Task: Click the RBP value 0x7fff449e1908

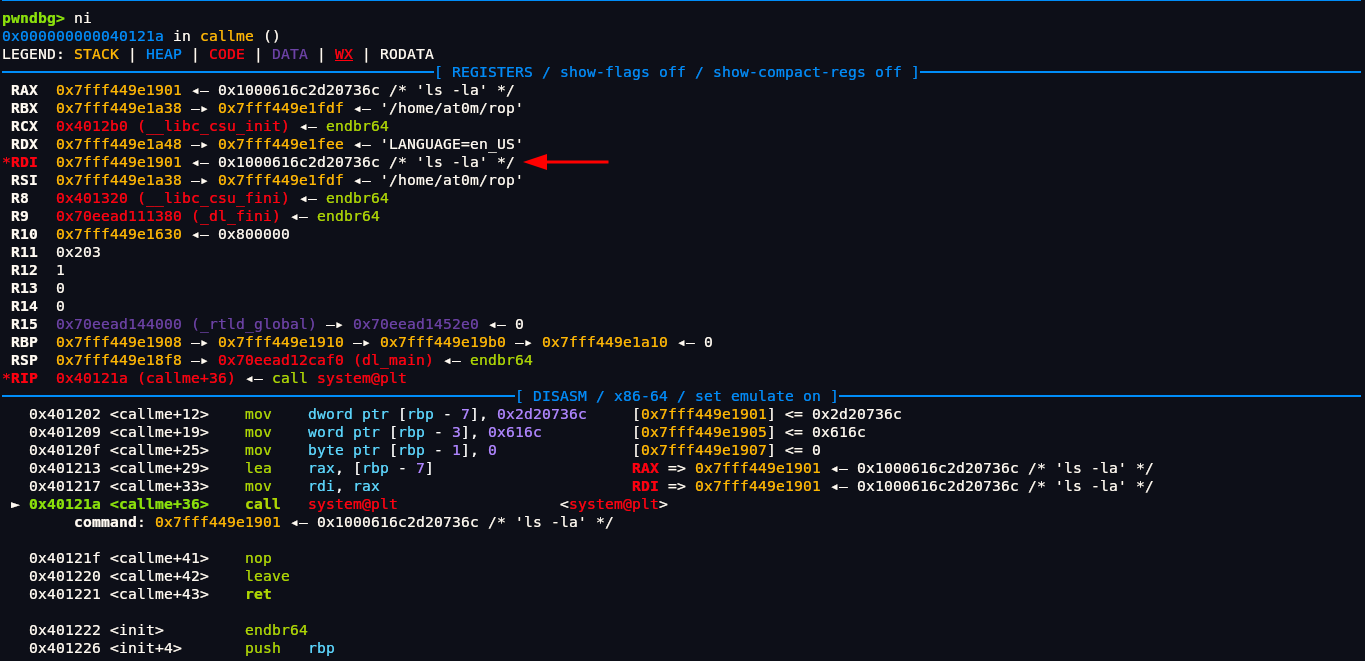Action: pyautogui.click(x=119, y=342)
